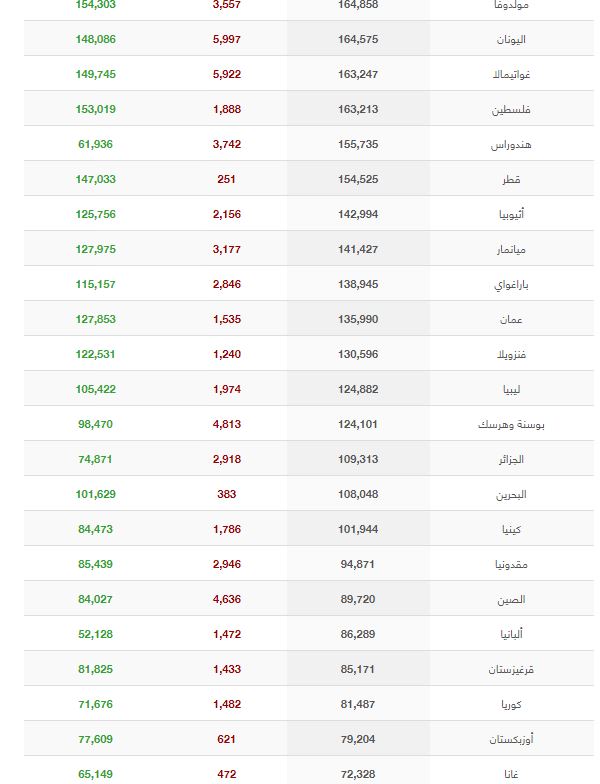The image size is (600, 784).
Task: Select deaths value 251 in قطر row
Action: coord(226,179)
